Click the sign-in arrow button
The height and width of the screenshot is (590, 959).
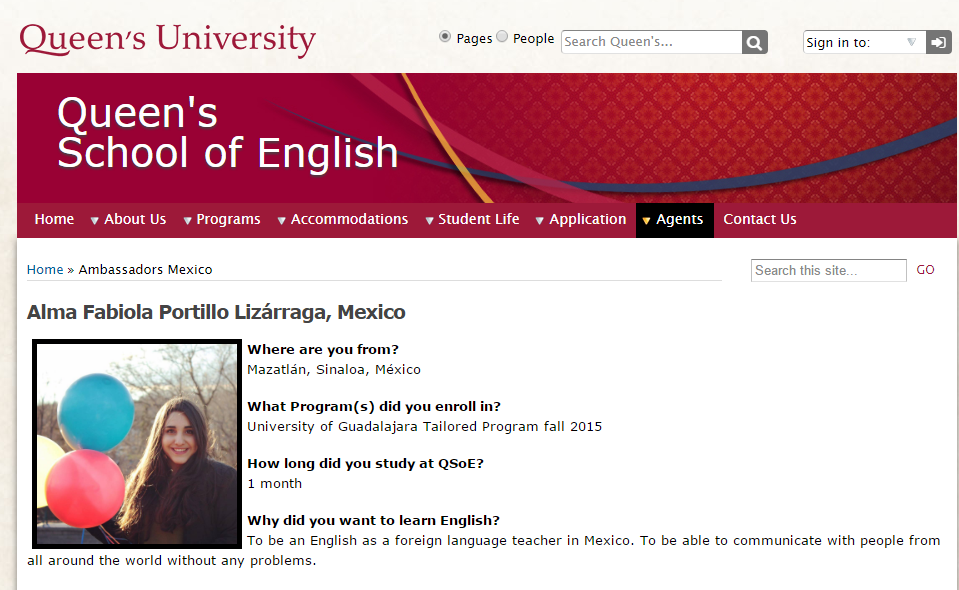[x=938, y=42]
